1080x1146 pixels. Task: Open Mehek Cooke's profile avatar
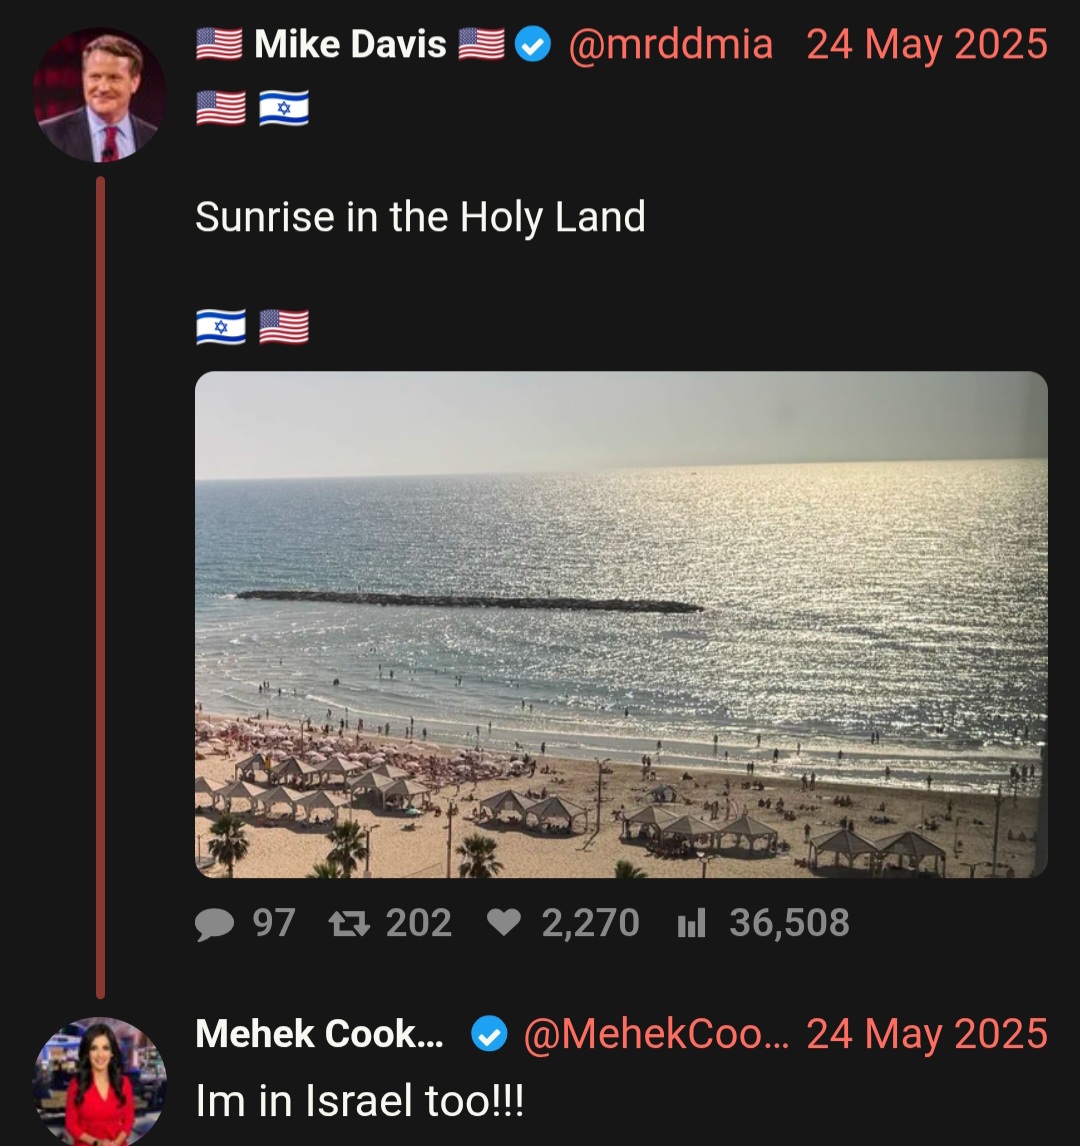(100, 1082)
